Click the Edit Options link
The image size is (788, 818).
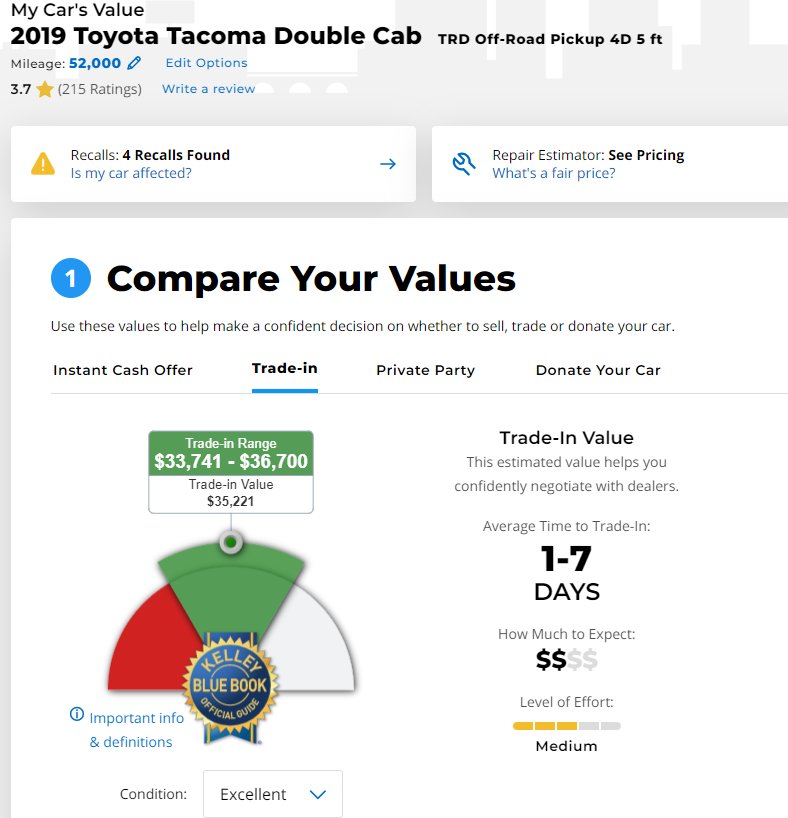click(206, 63)
